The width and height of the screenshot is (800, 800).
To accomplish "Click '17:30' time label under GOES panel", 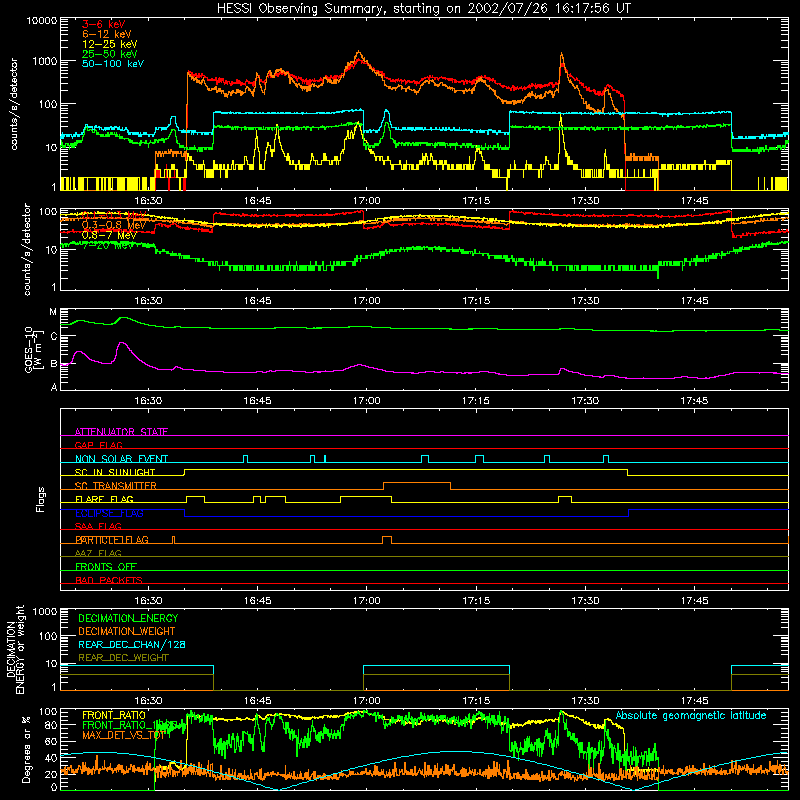I will pos(585,401).
